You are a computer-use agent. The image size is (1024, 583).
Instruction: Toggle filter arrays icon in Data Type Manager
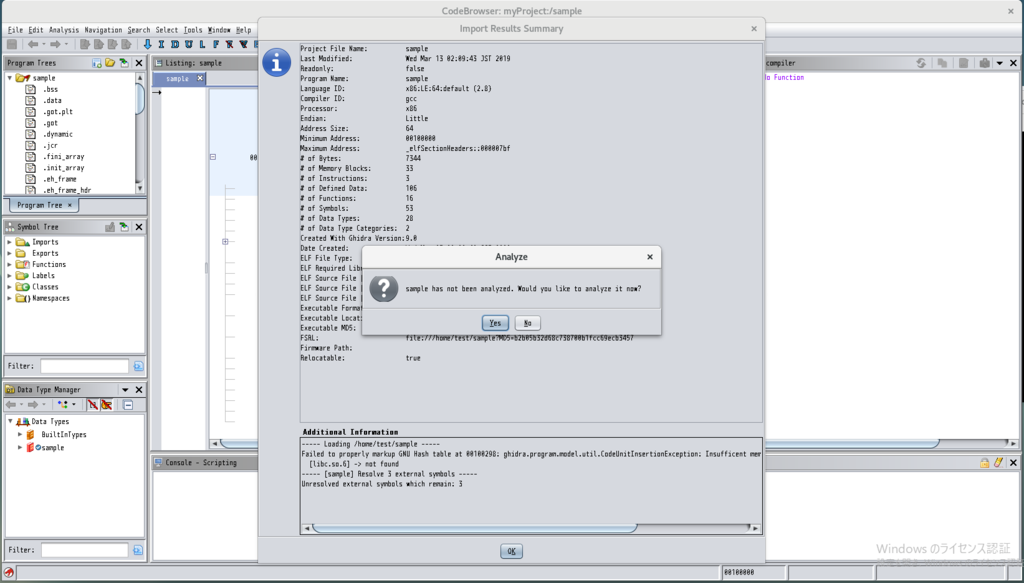[x=93, y=405]
